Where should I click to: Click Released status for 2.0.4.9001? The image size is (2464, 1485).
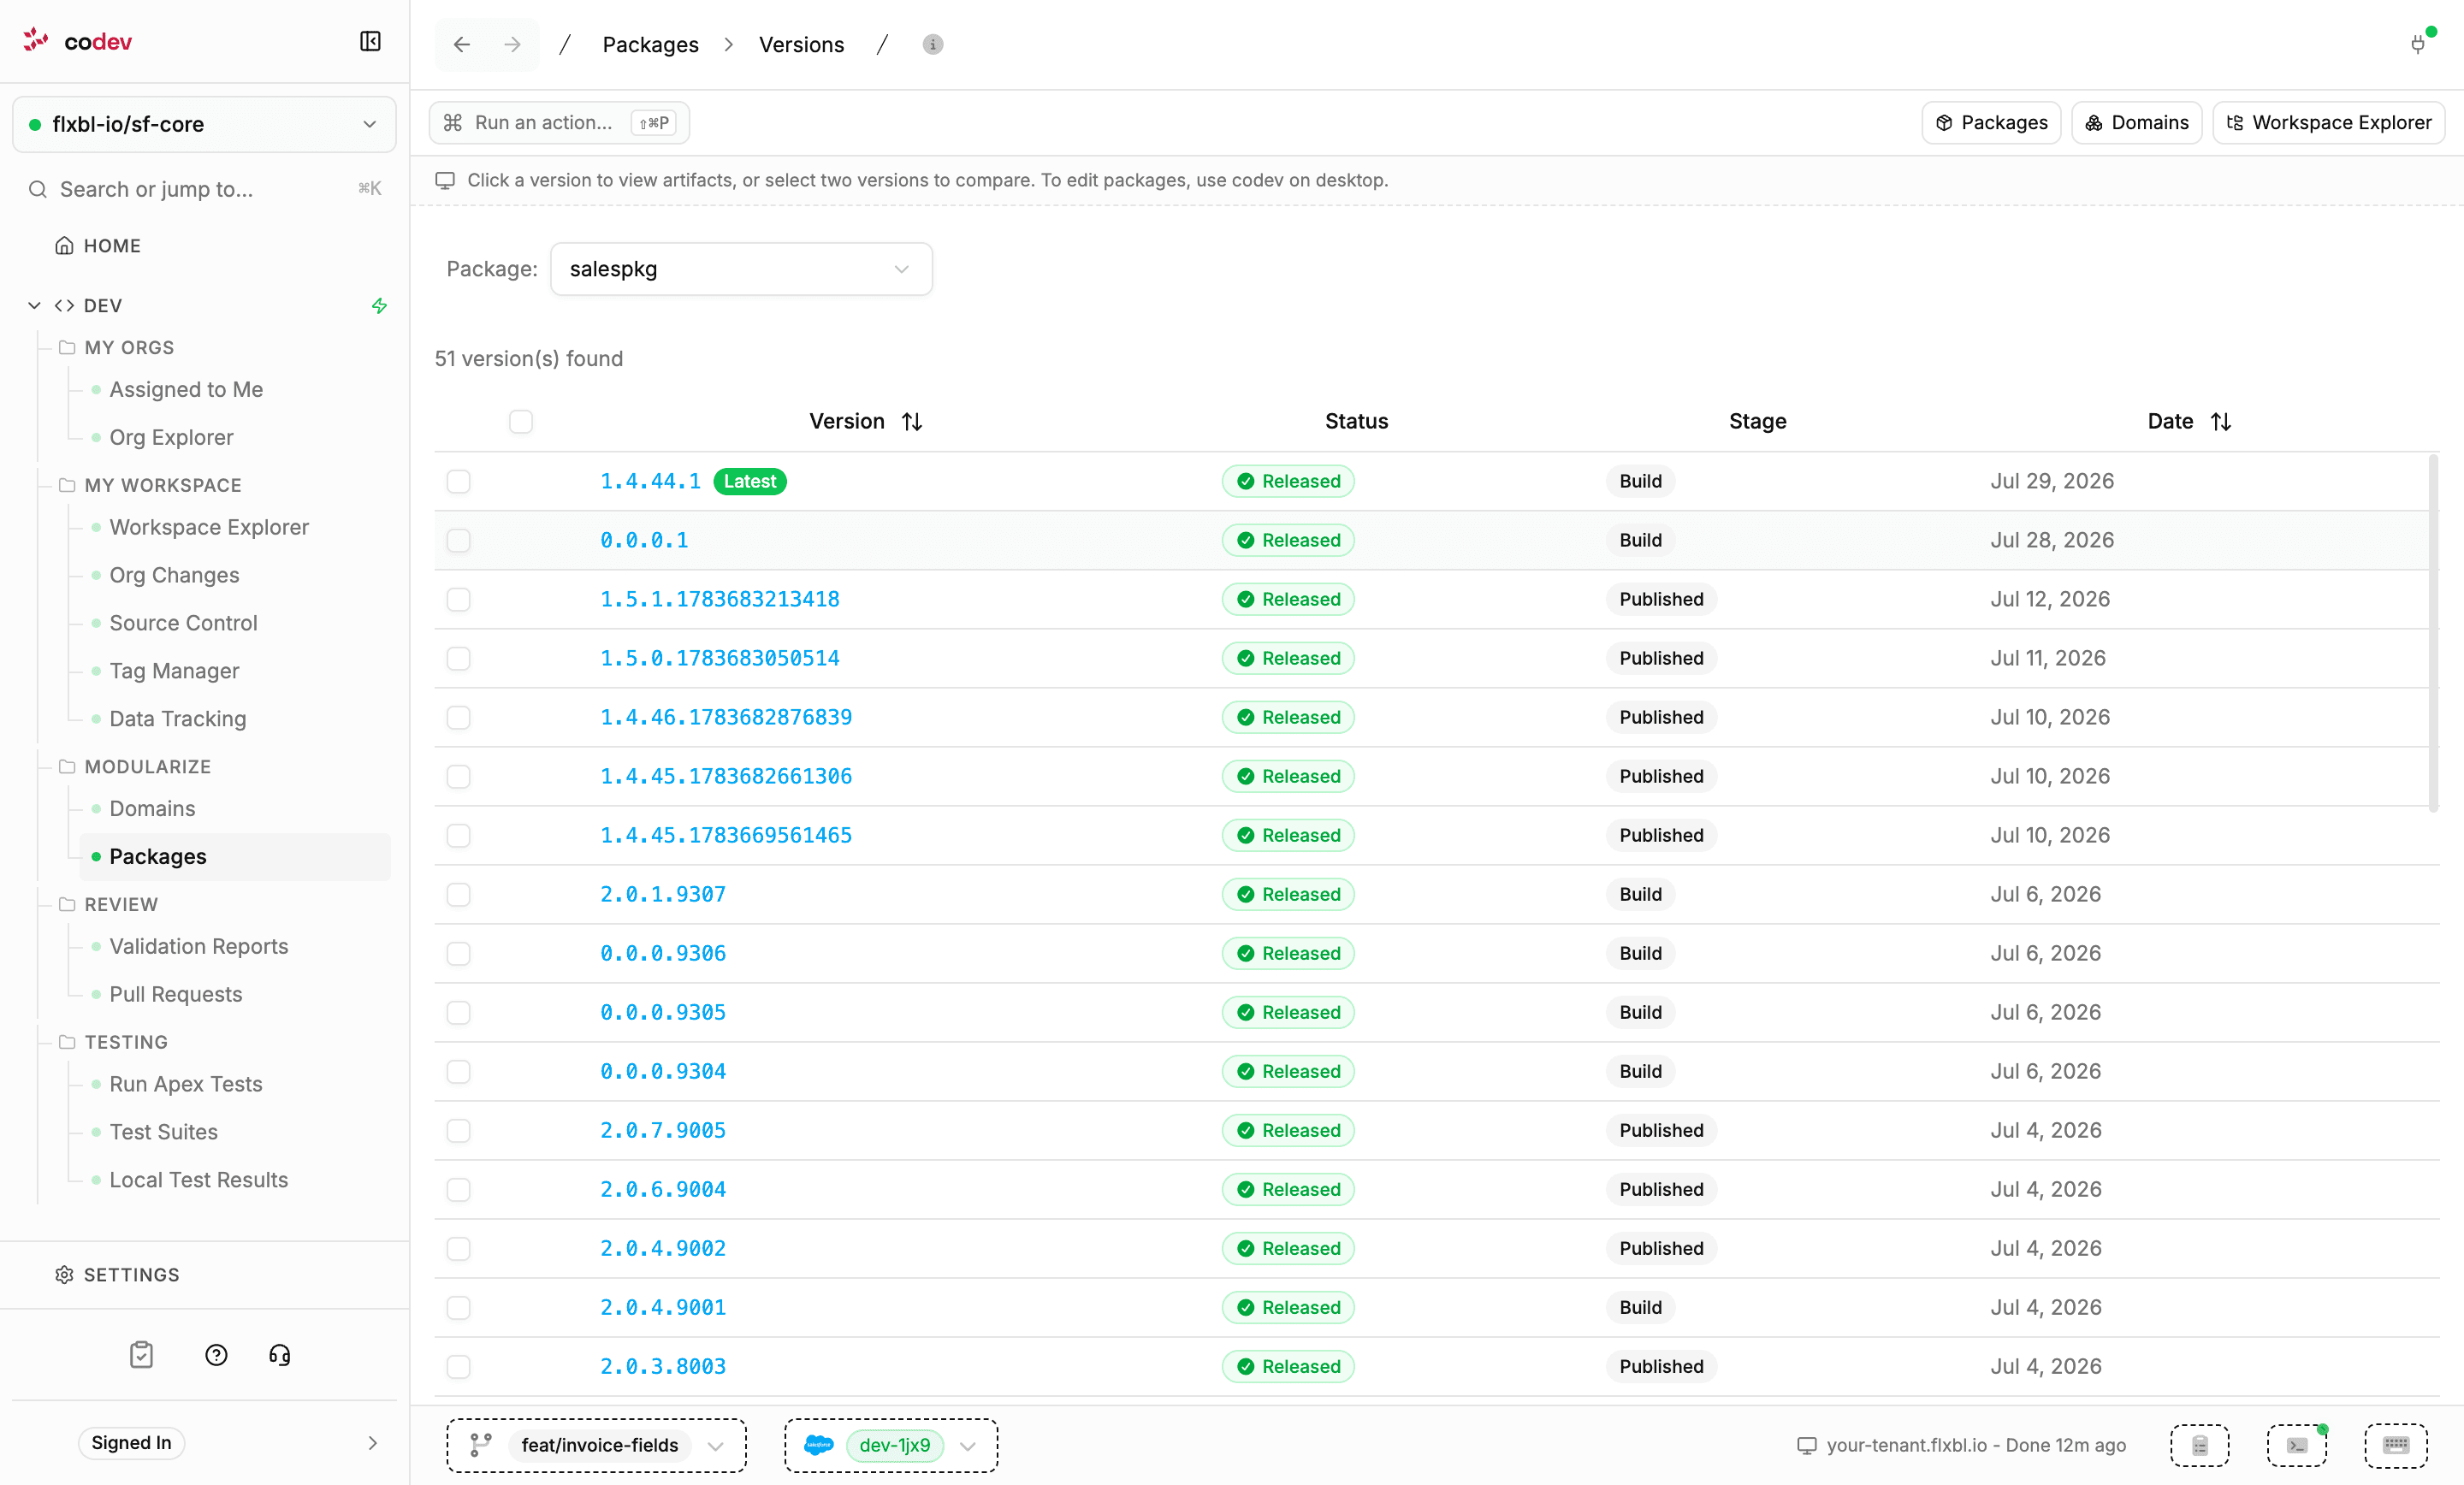1288,1308
